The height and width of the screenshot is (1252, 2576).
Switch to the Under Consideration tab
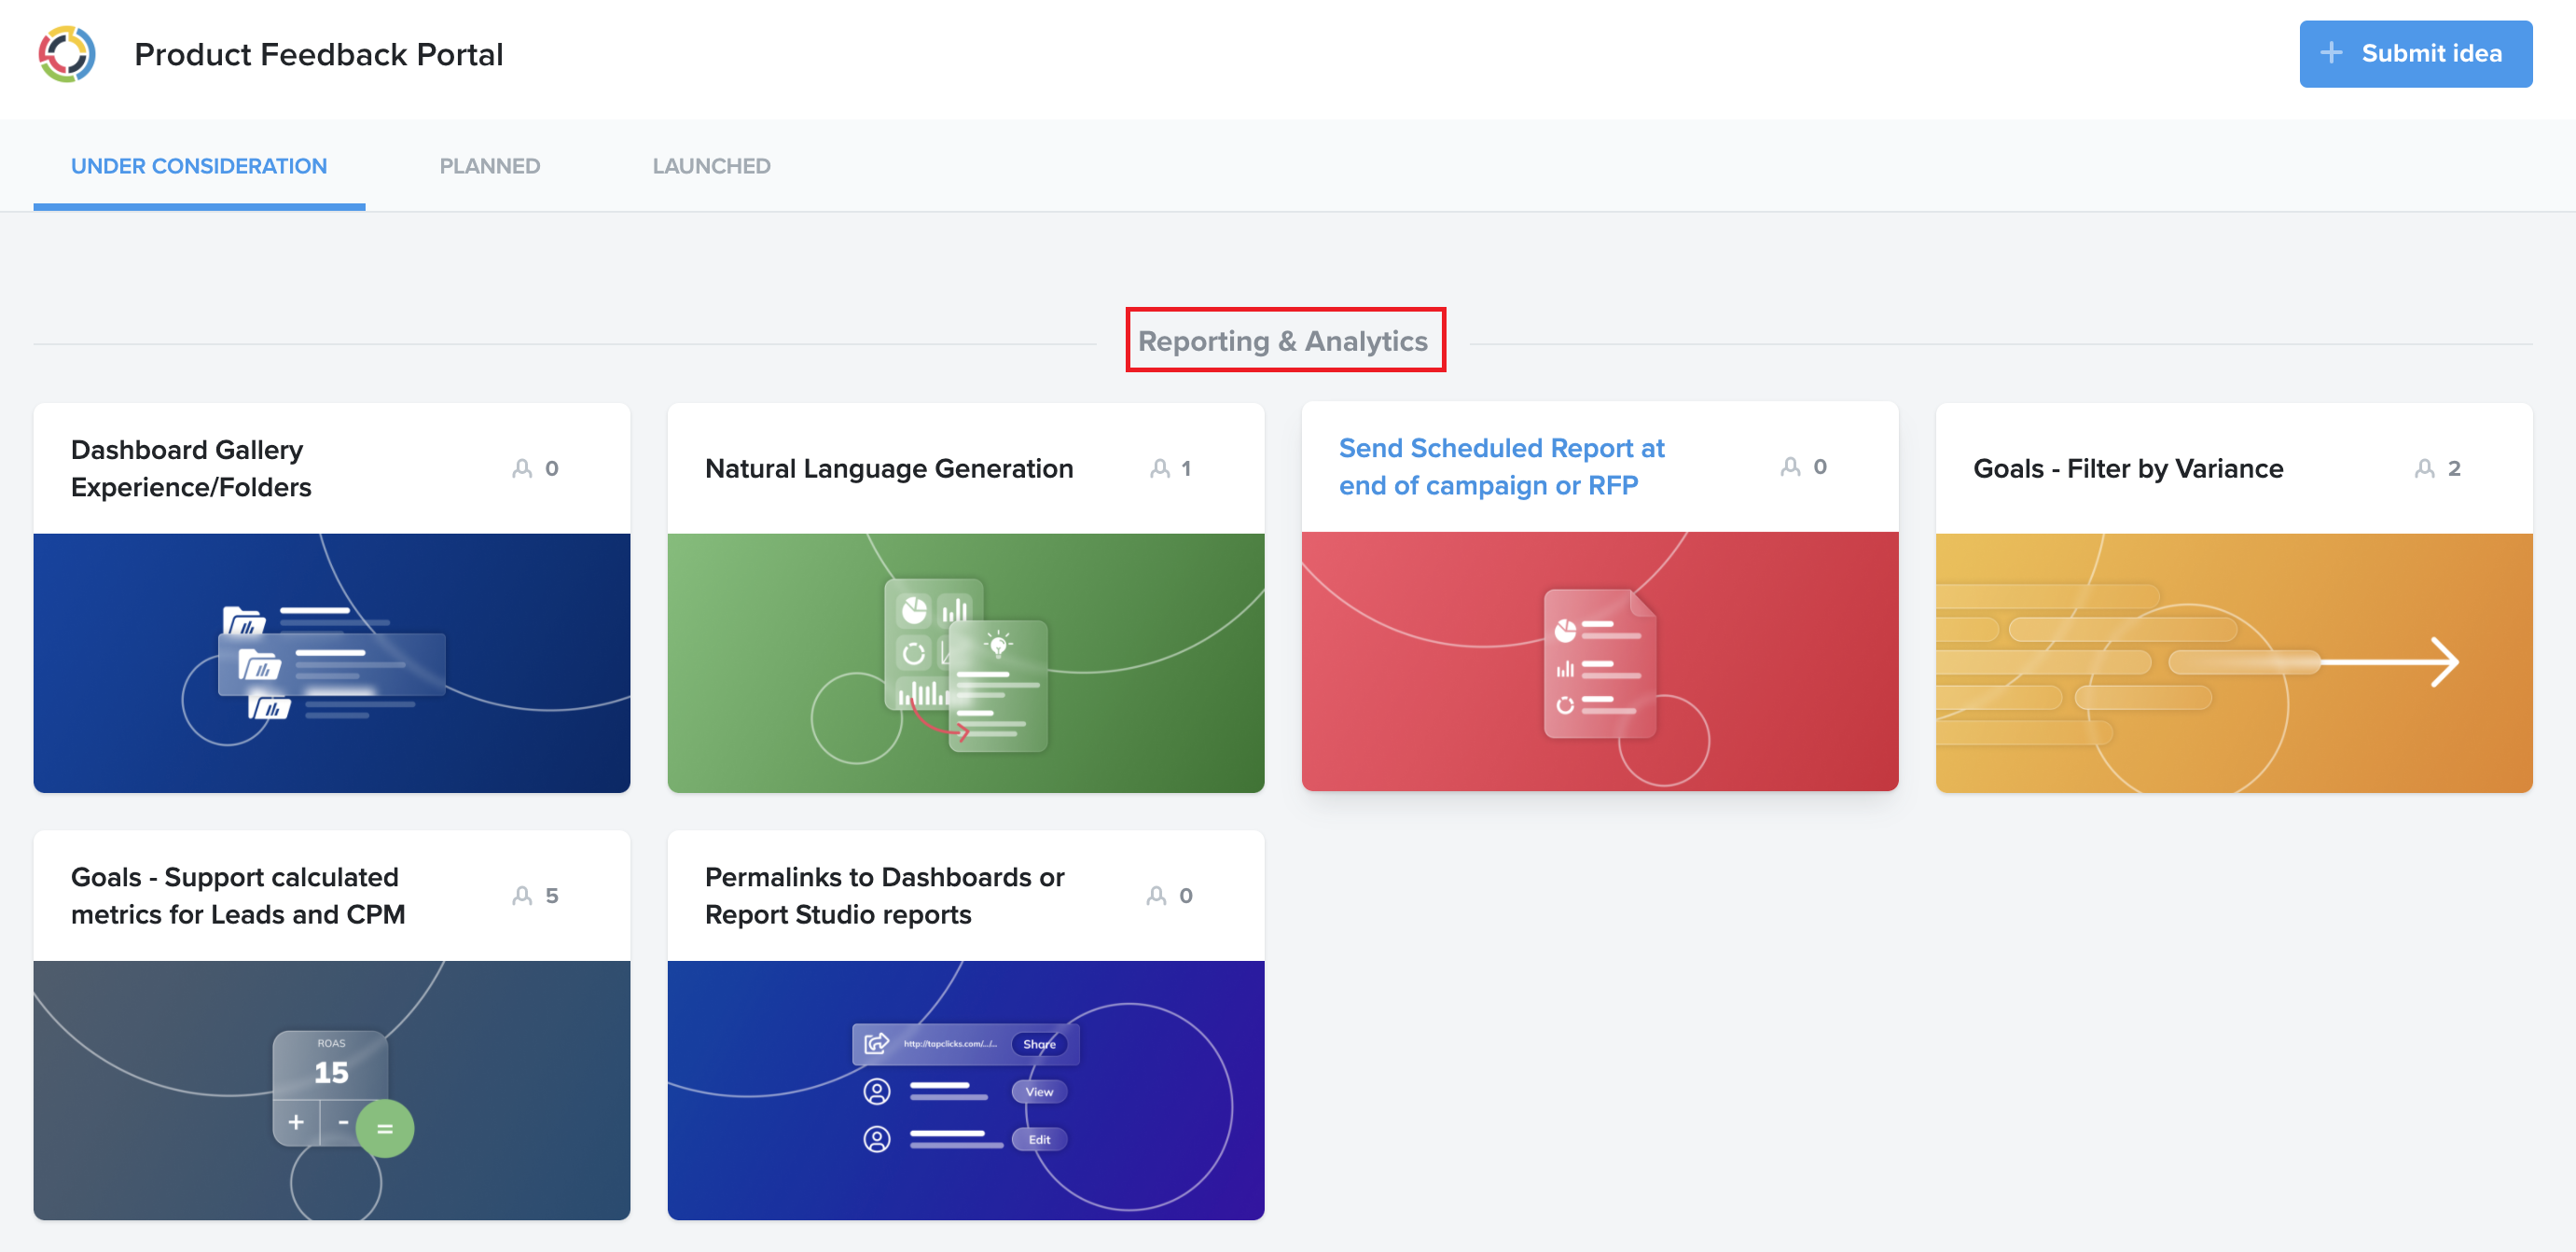click(199, 166)
